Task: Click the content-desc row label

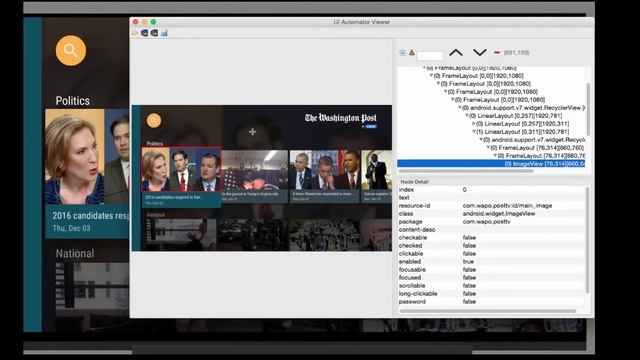Action: pyautogui.click(x=417, y=229)
